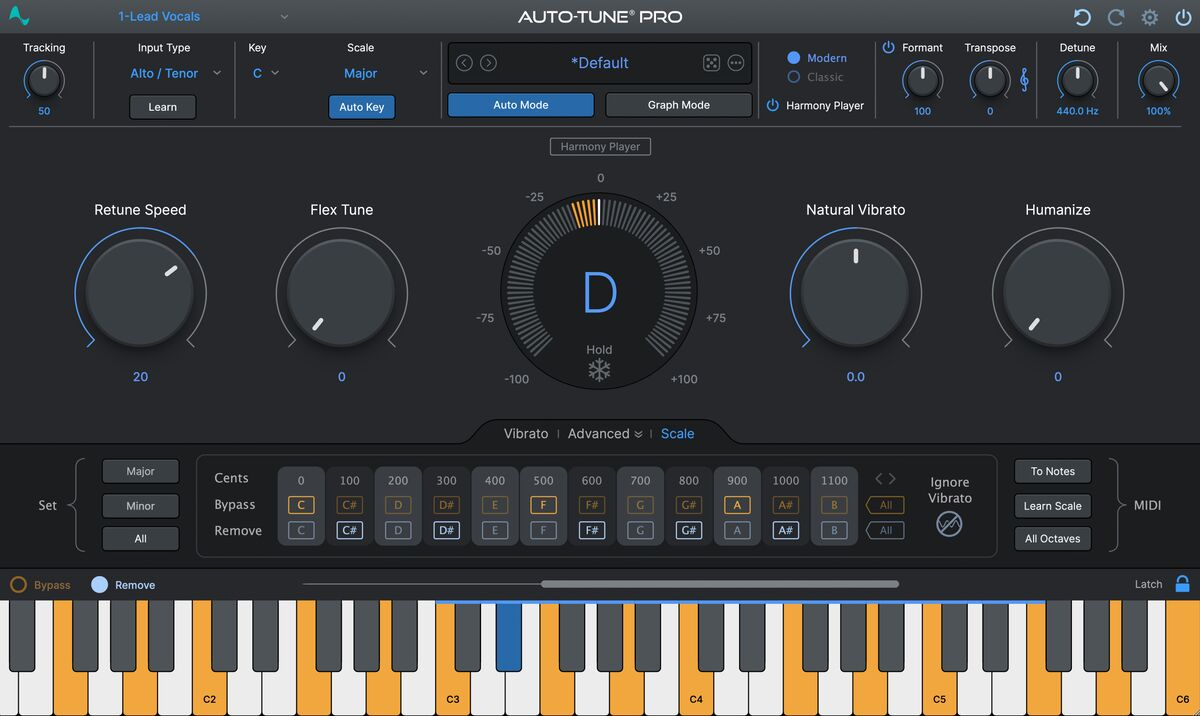Click the undo arrow icon
Image resolution: width=1200 pixels, height=716 pixels.
1082,17
